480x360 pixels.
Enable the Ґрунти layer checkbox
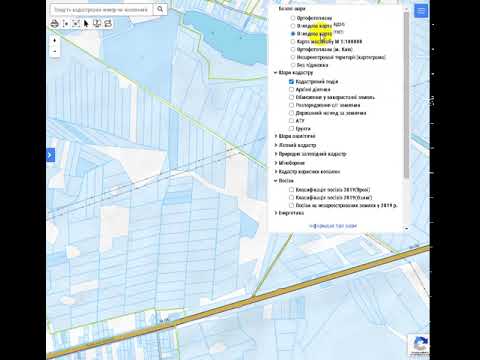(x=291, y=129)
